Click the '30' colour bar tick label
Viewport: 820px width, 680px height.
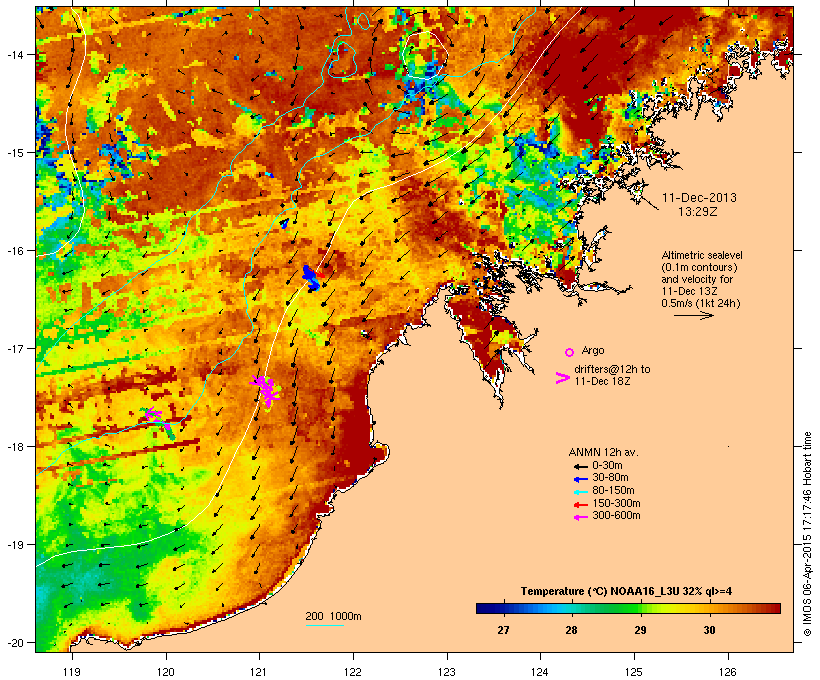point(709,630)
